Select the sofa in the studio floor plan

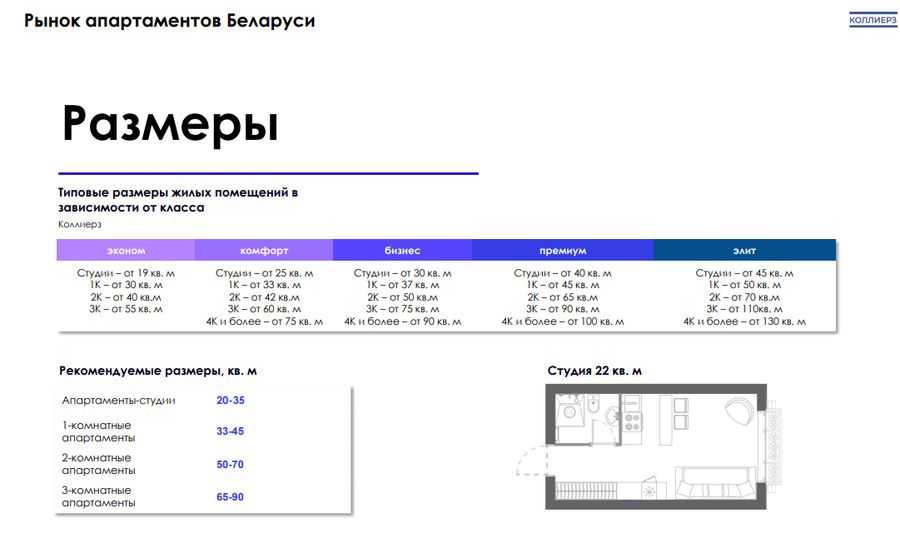(712, 484)
